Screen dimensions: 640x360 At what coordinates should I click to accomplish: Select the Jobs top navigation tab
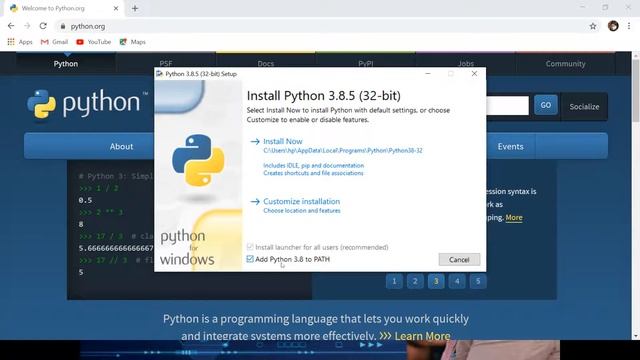pyautogui.click(x=466, y=64)
